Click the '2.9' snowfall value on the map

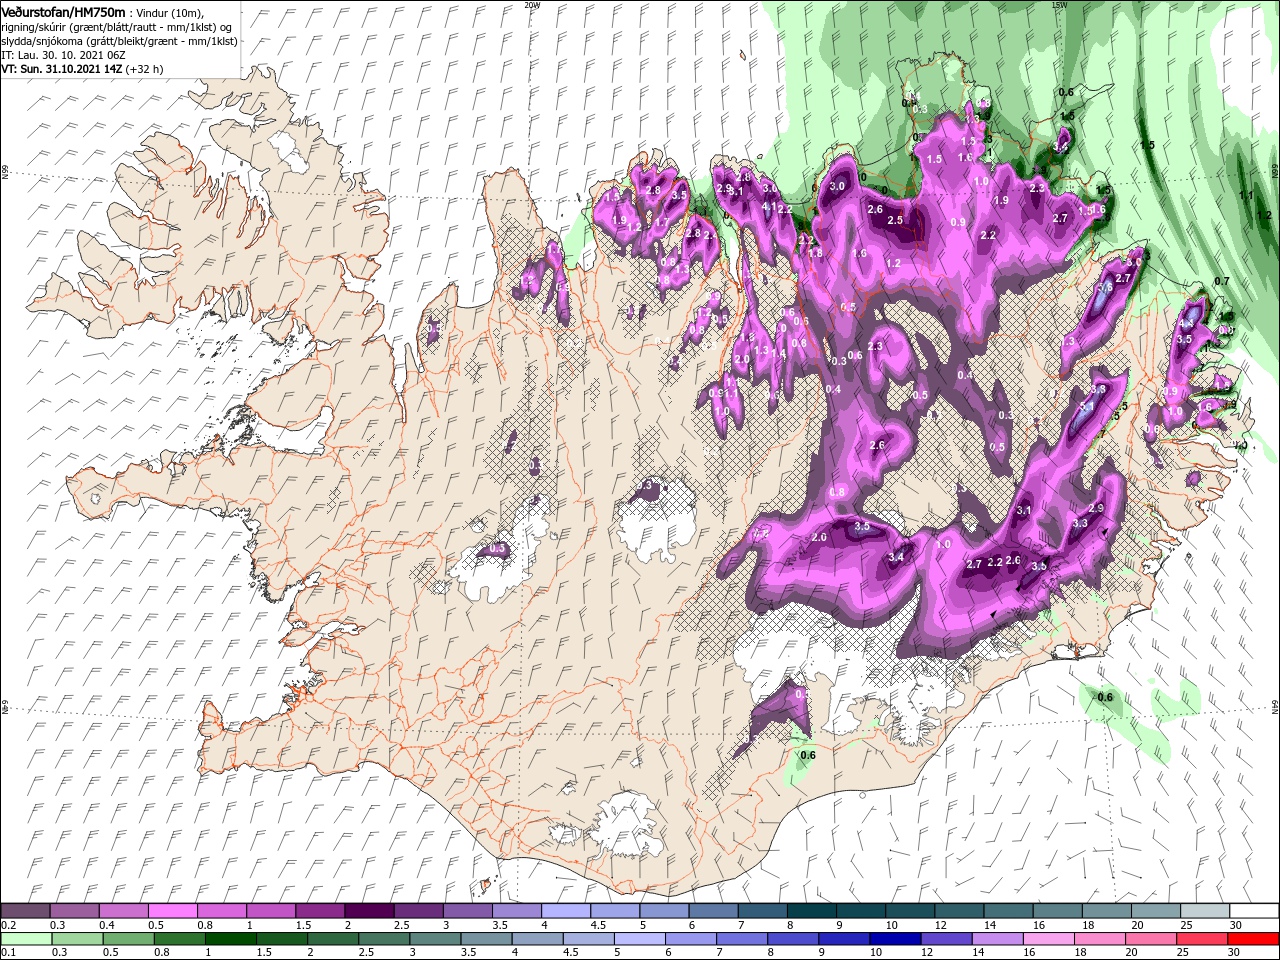(1096, 508)
